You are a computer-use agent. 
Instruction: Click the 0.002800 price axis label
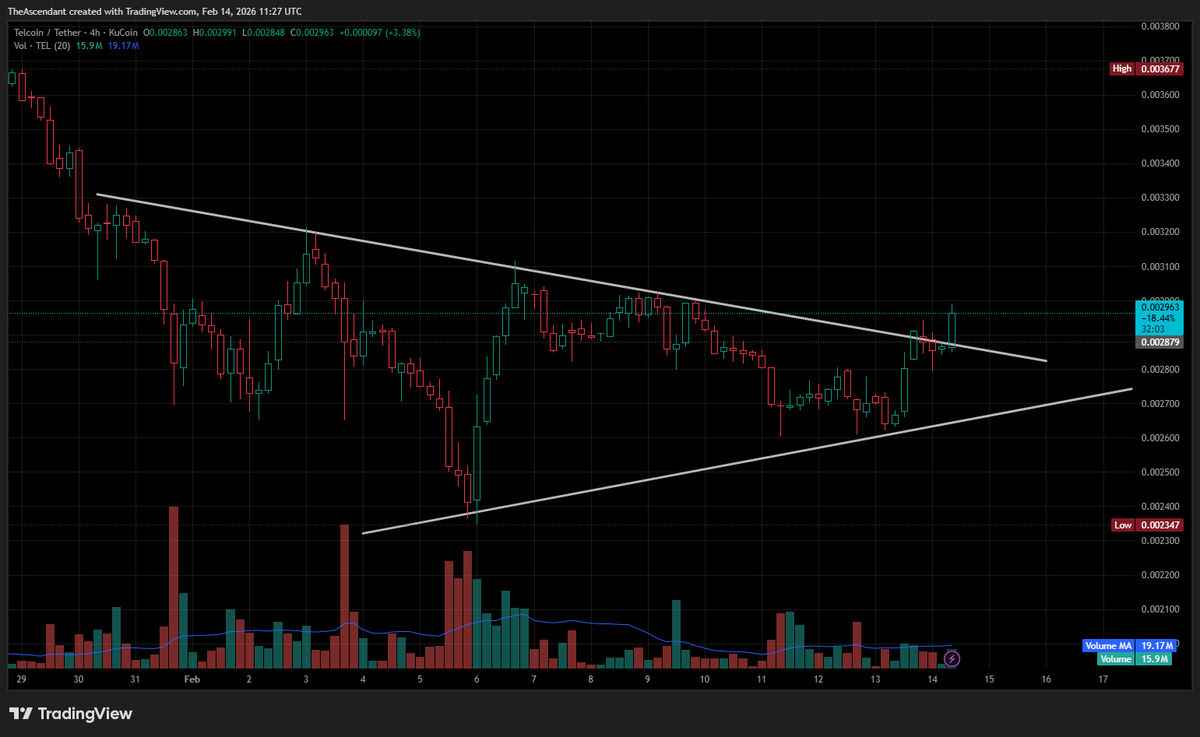click(x=1159, y=370)
